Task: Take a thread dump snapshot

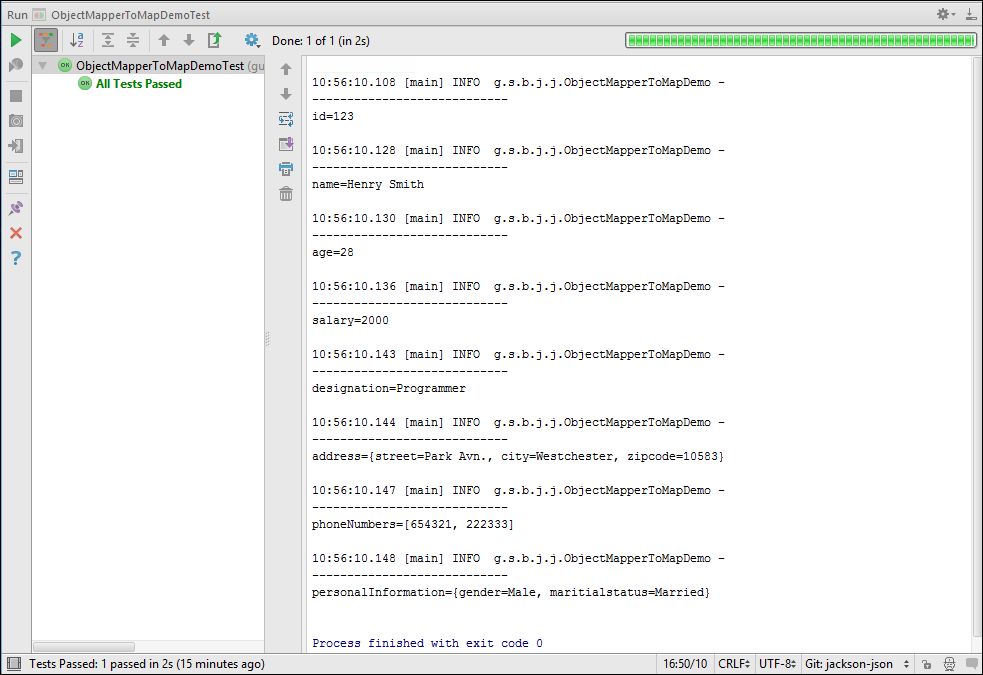Action: 15,120
